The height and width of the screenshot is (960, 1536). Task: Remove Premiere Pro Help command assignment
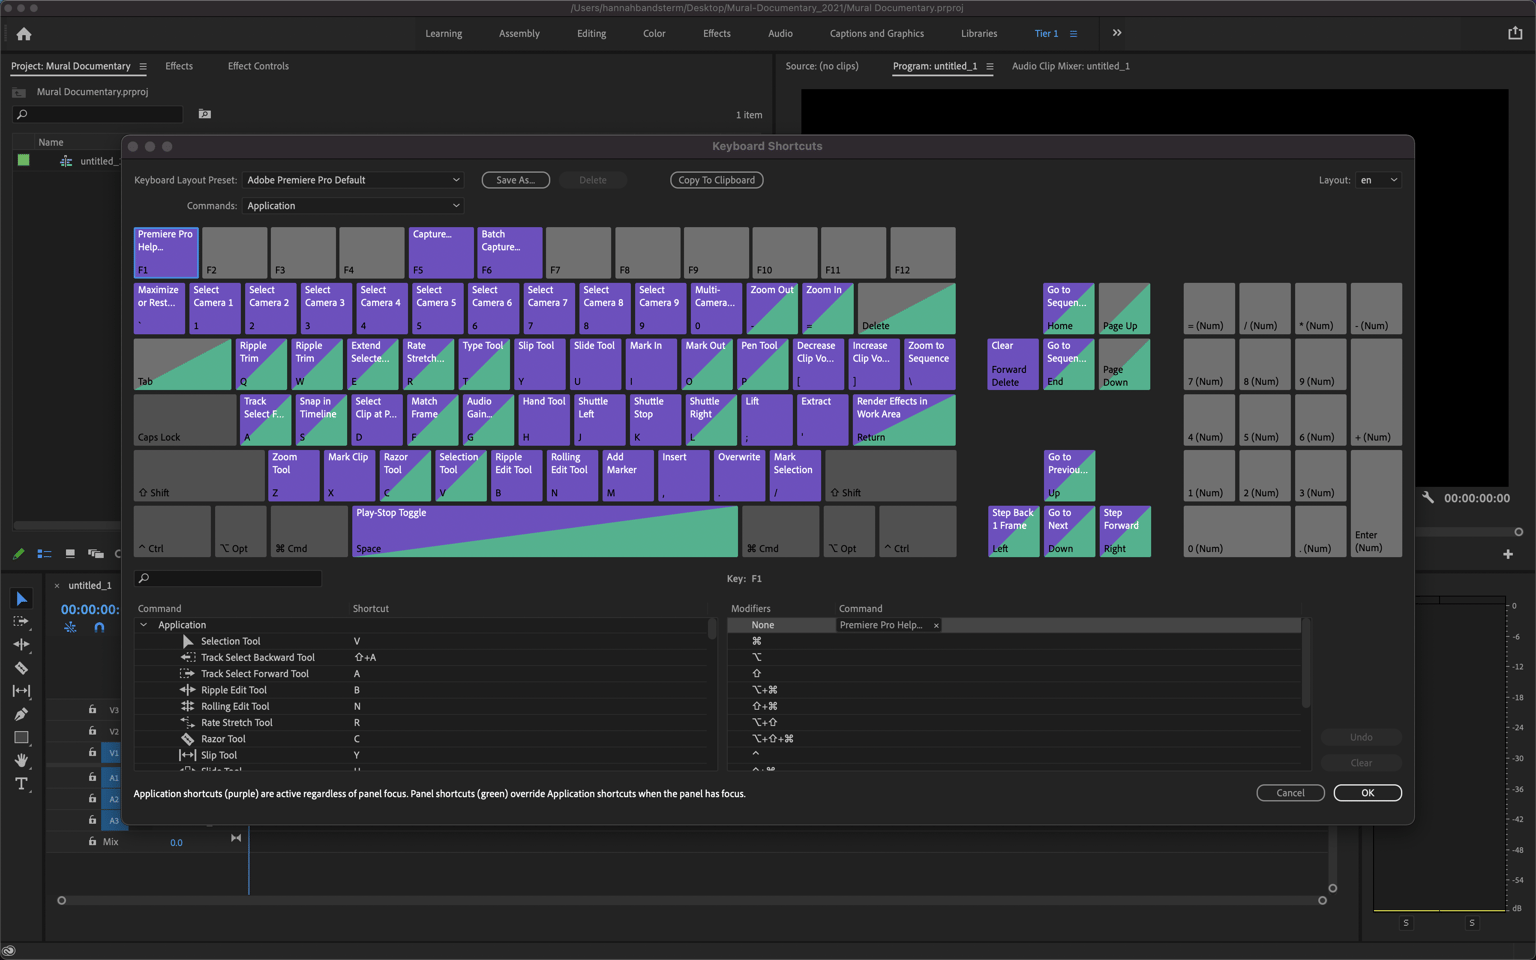click(936, 626)
